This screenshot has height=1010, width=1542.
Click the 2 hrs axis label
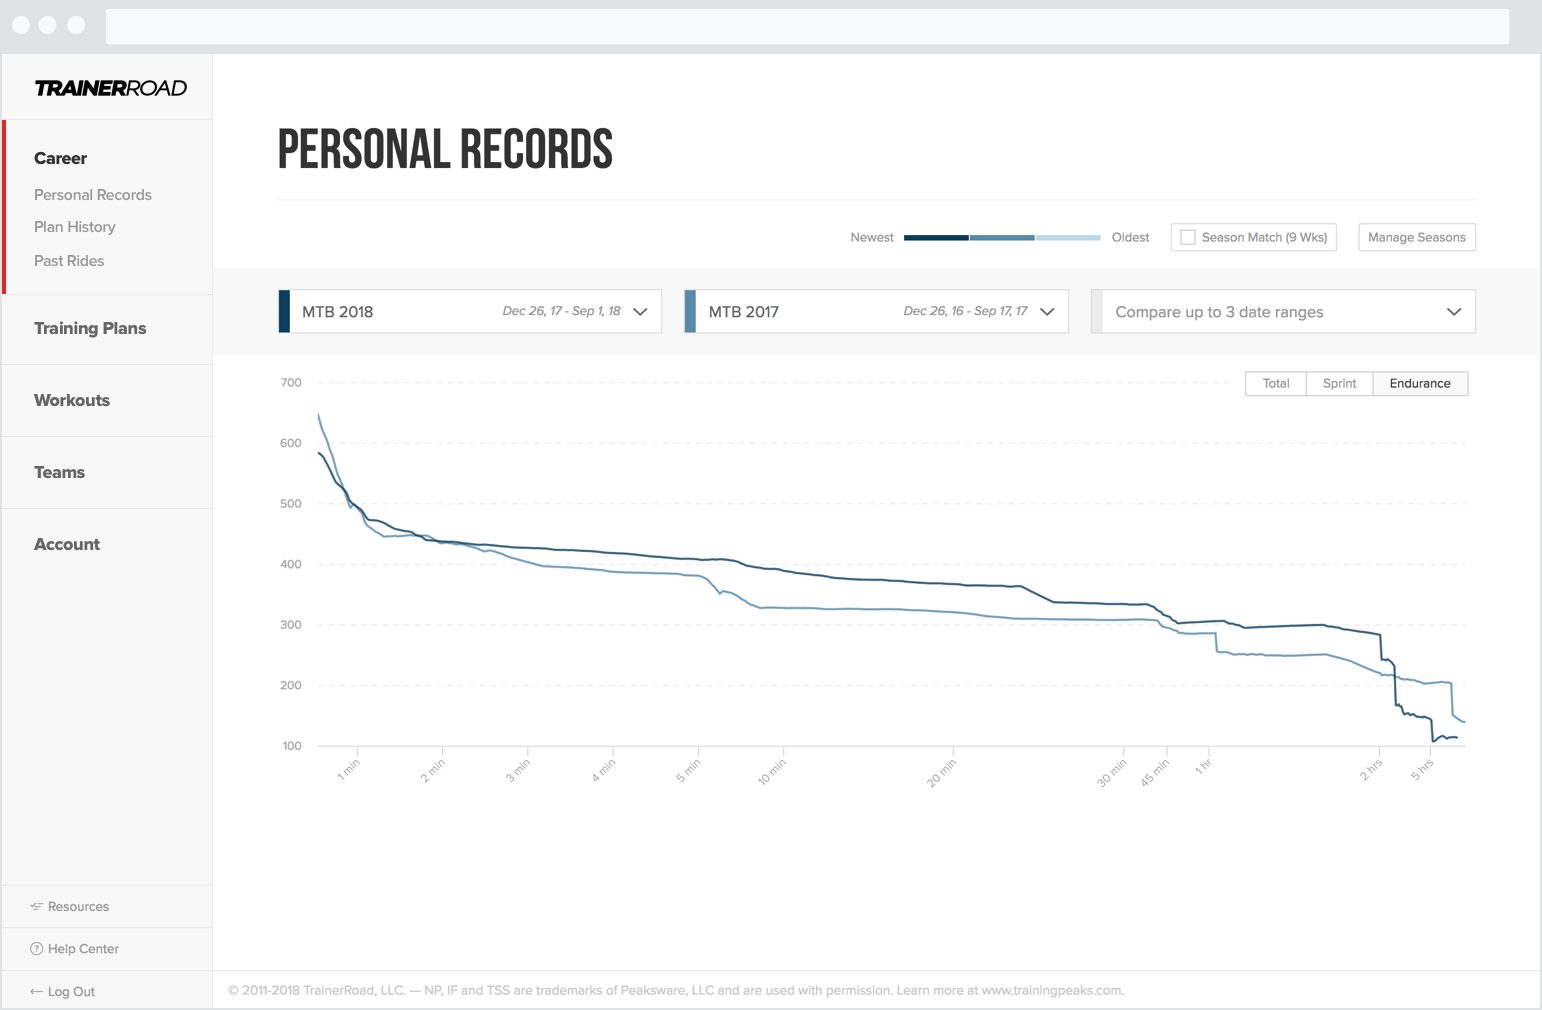(1371, 770)
